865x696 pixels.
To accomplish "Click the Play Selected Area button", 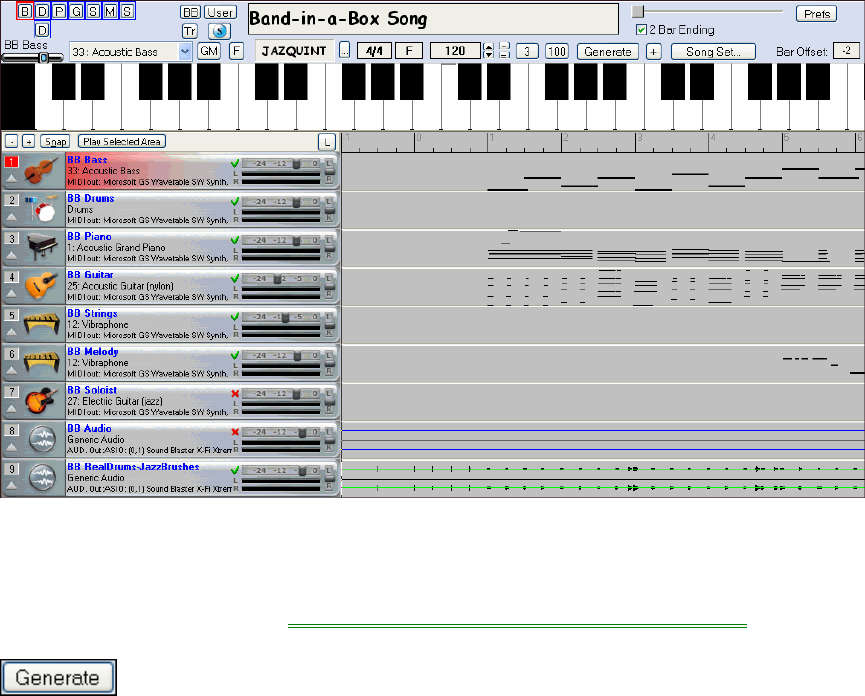I will [122, 142].
